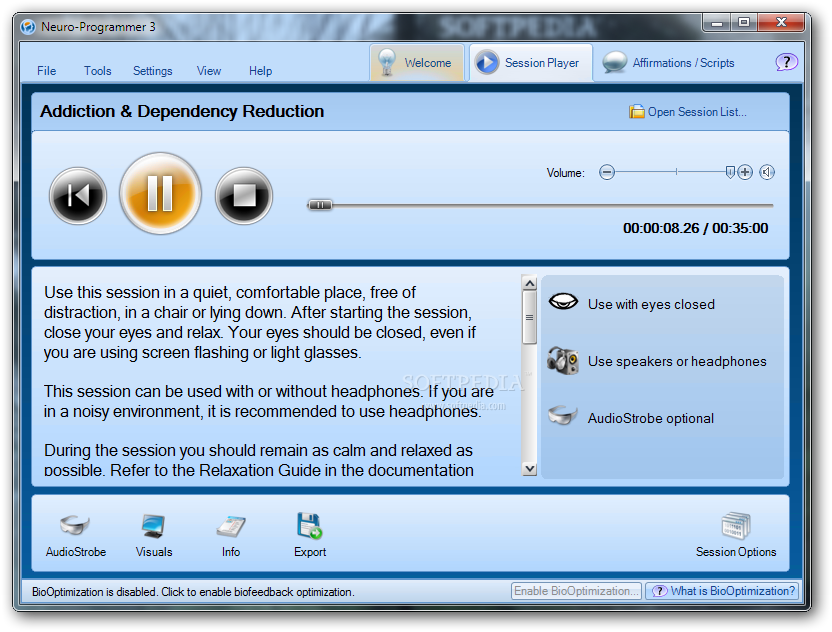Switch to the Welcome tab
Image resolution: width=832 pixels, height=632 pixels.
[417, 63]
